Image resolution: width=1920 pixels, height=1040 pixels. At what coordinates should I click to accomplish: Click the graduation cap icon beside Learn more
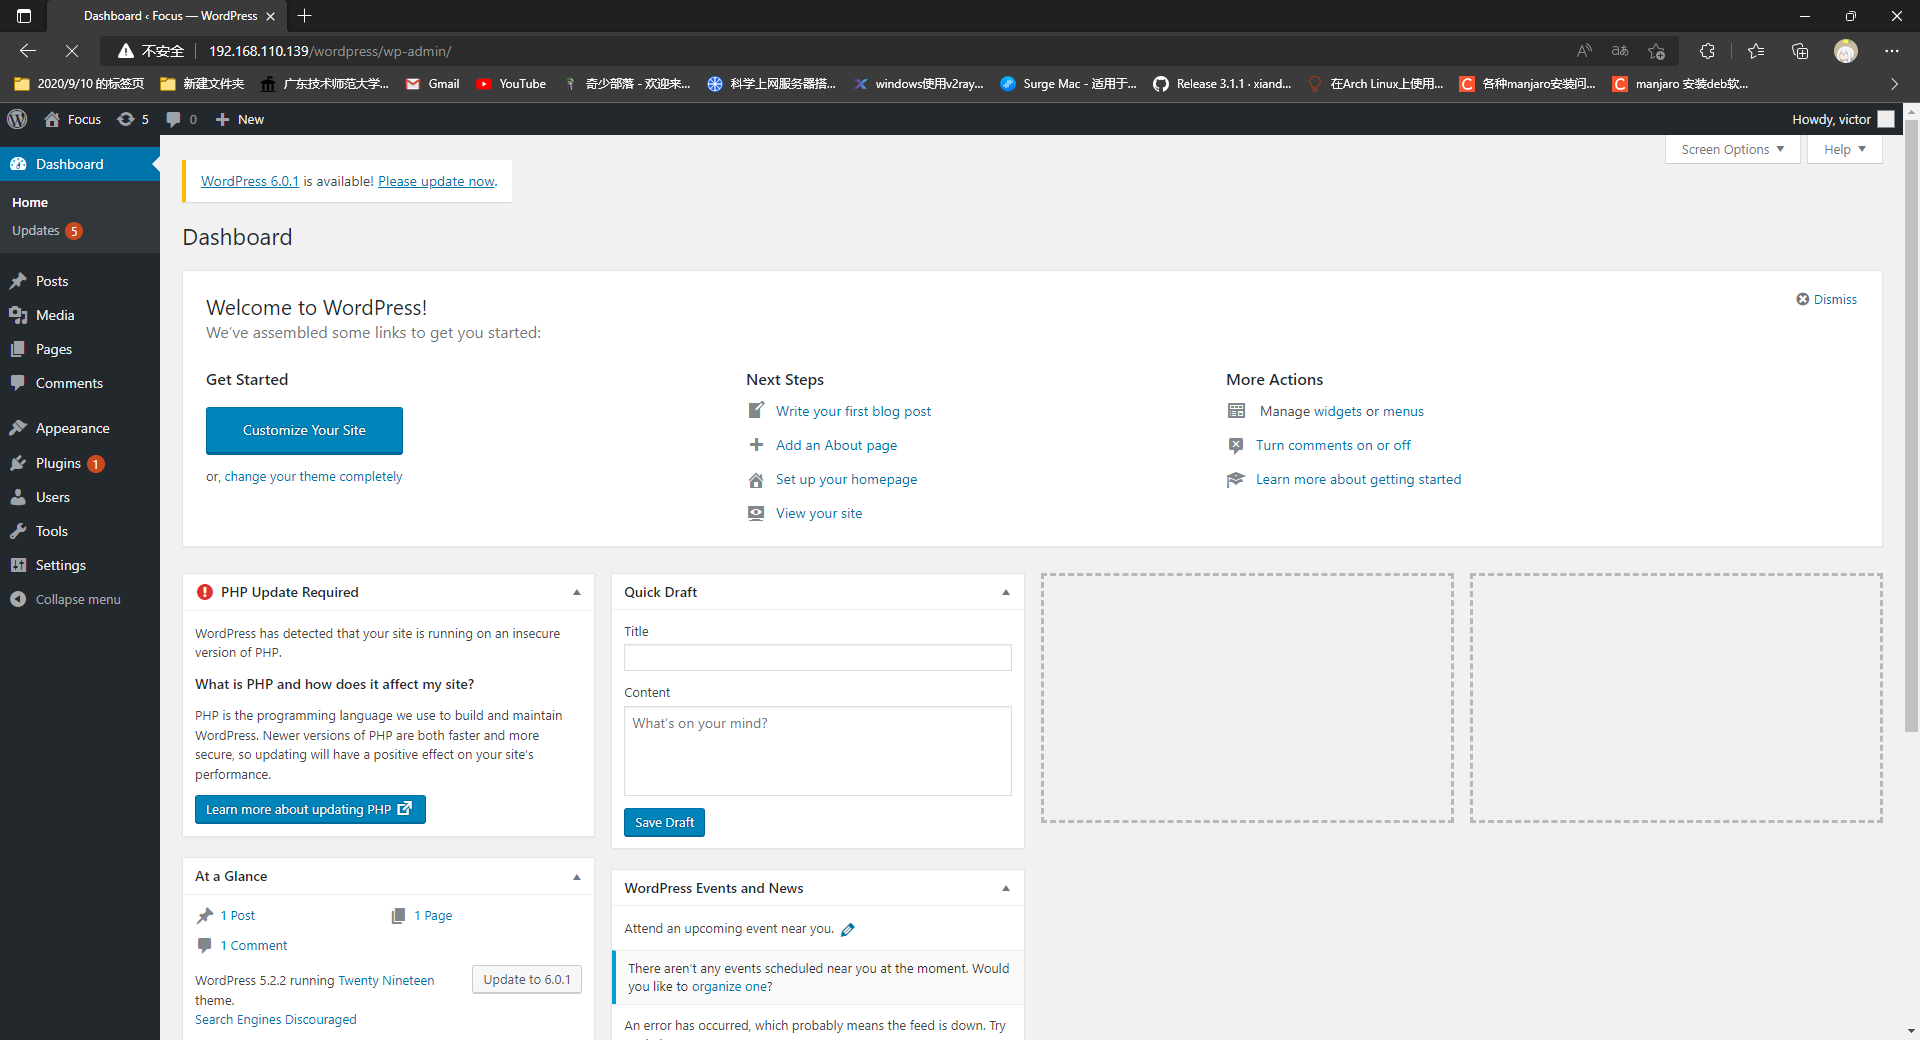[1236, 479]
